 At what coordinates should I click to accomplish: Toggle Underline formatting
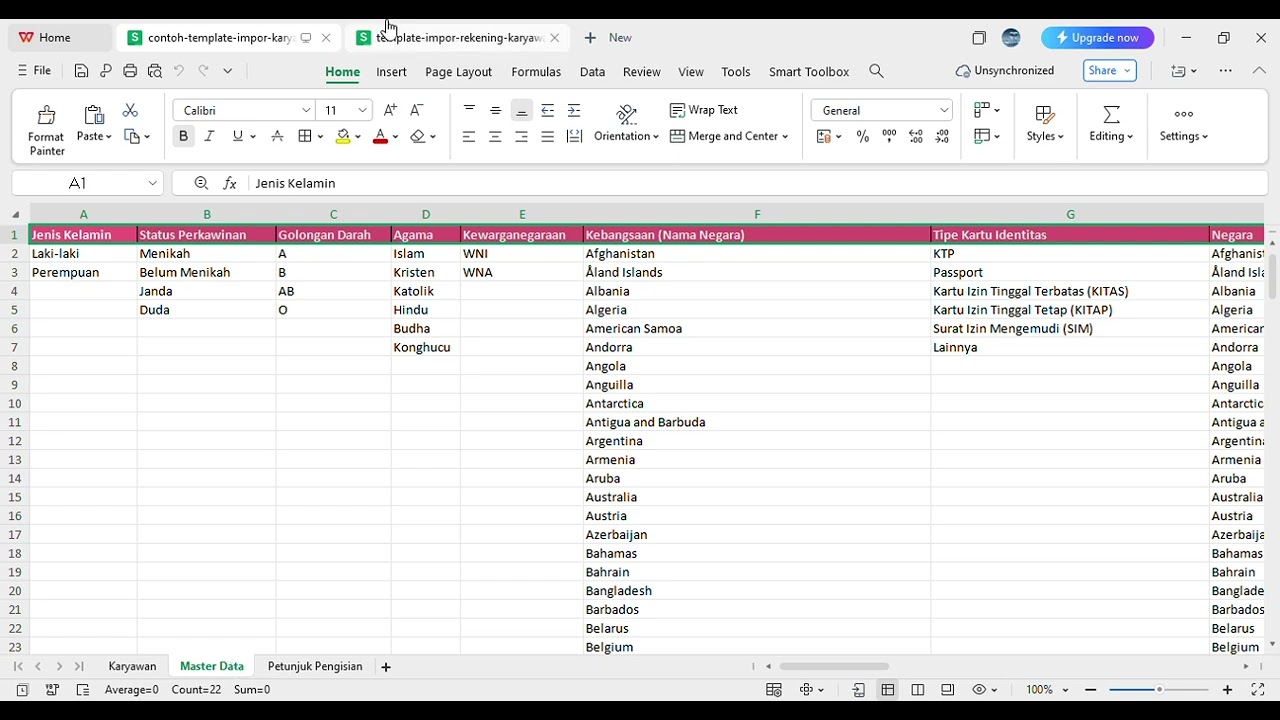237,136
